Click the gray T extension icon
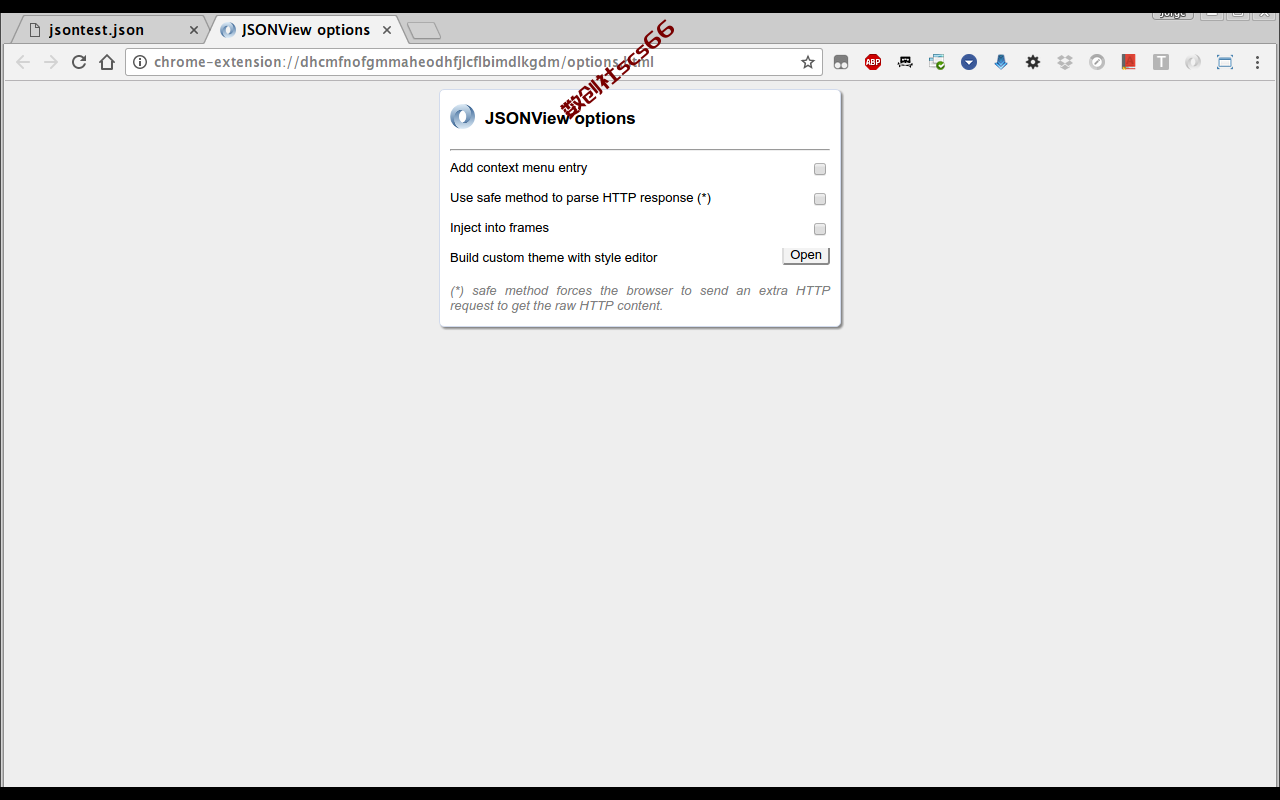 point(1161,62)
